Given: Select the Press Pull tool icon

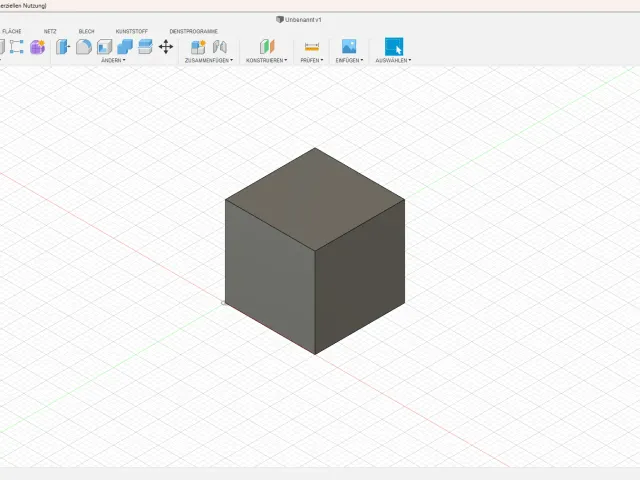Looking at the screenshot, I should (x=63, y=47).
